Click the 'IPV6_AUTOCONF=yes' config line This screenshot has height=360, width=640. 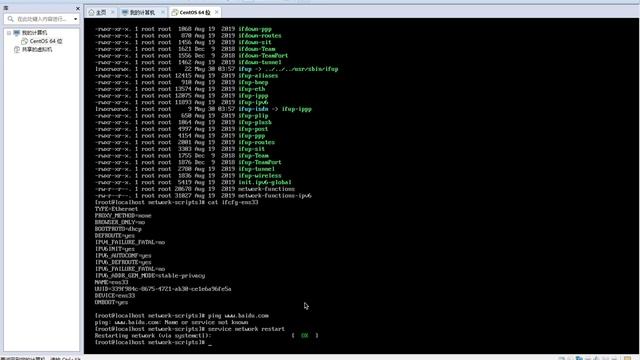[123, 256]
